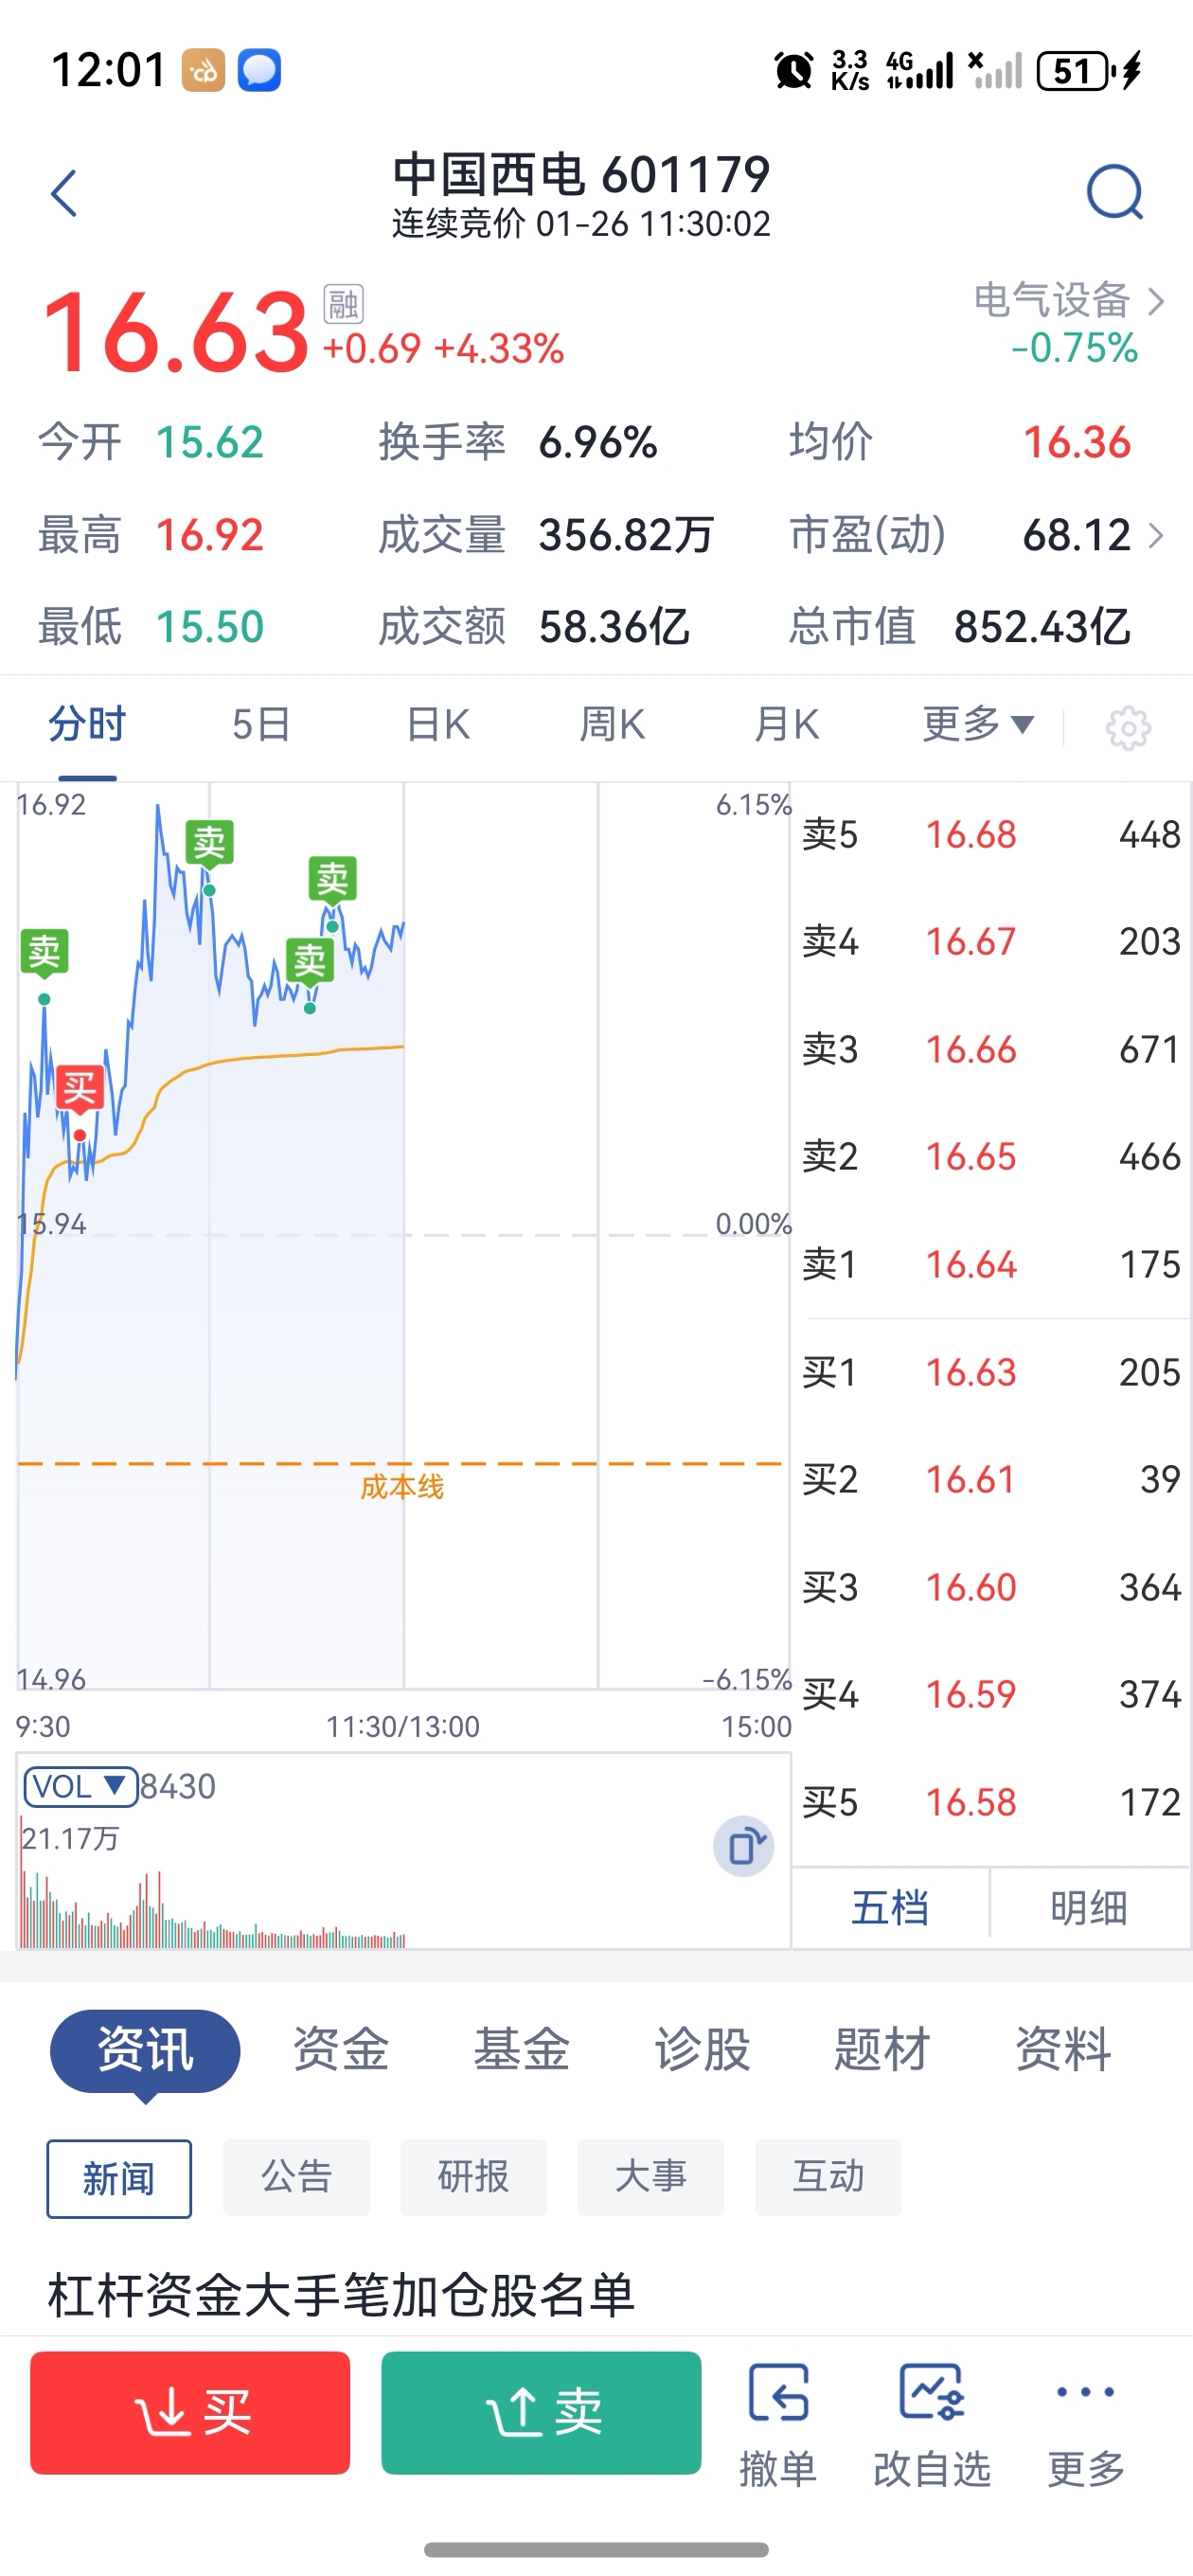This screenshot has width=1193, height=2576.
Task: Tap the red 买 buy button
Action: 190,2412
